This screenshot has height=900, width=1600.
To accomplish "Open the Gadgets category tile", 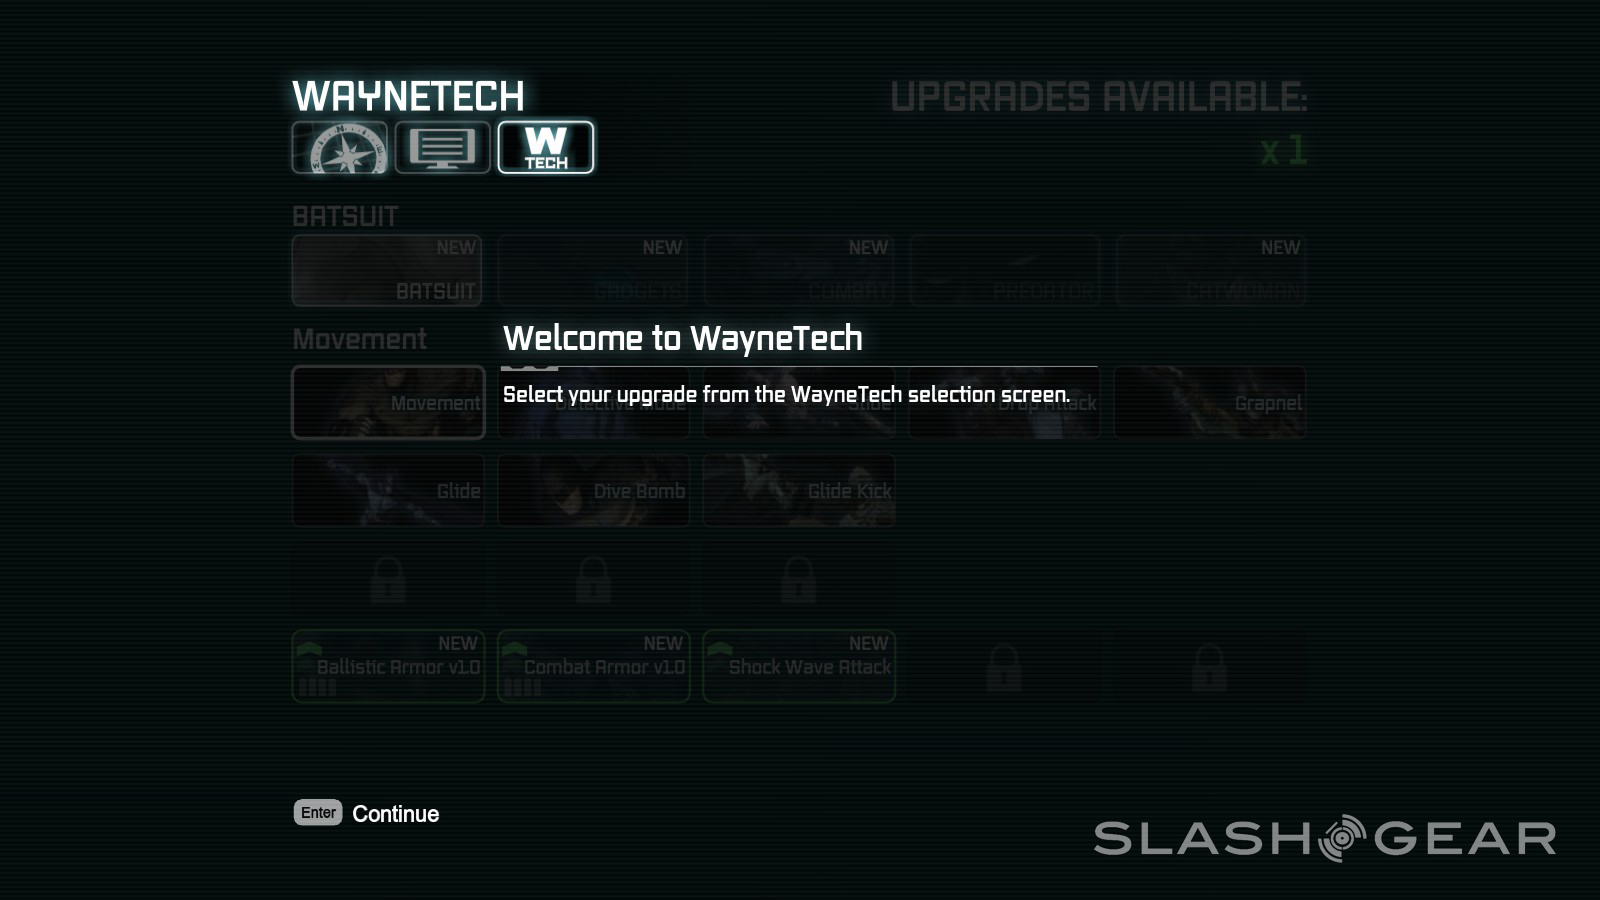I will point(593,270).
